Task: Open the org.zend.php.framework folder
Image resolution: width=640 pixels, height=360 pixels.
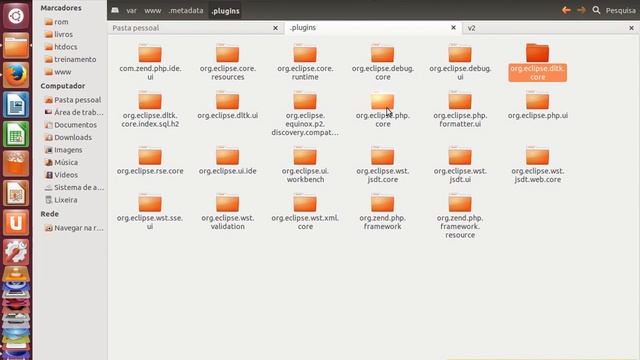Action: coord(382,212)
